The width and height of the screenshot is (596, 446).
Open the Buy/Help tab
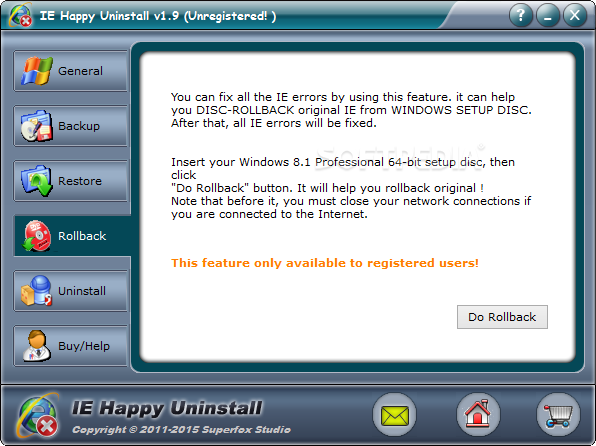tap(71, 346)
